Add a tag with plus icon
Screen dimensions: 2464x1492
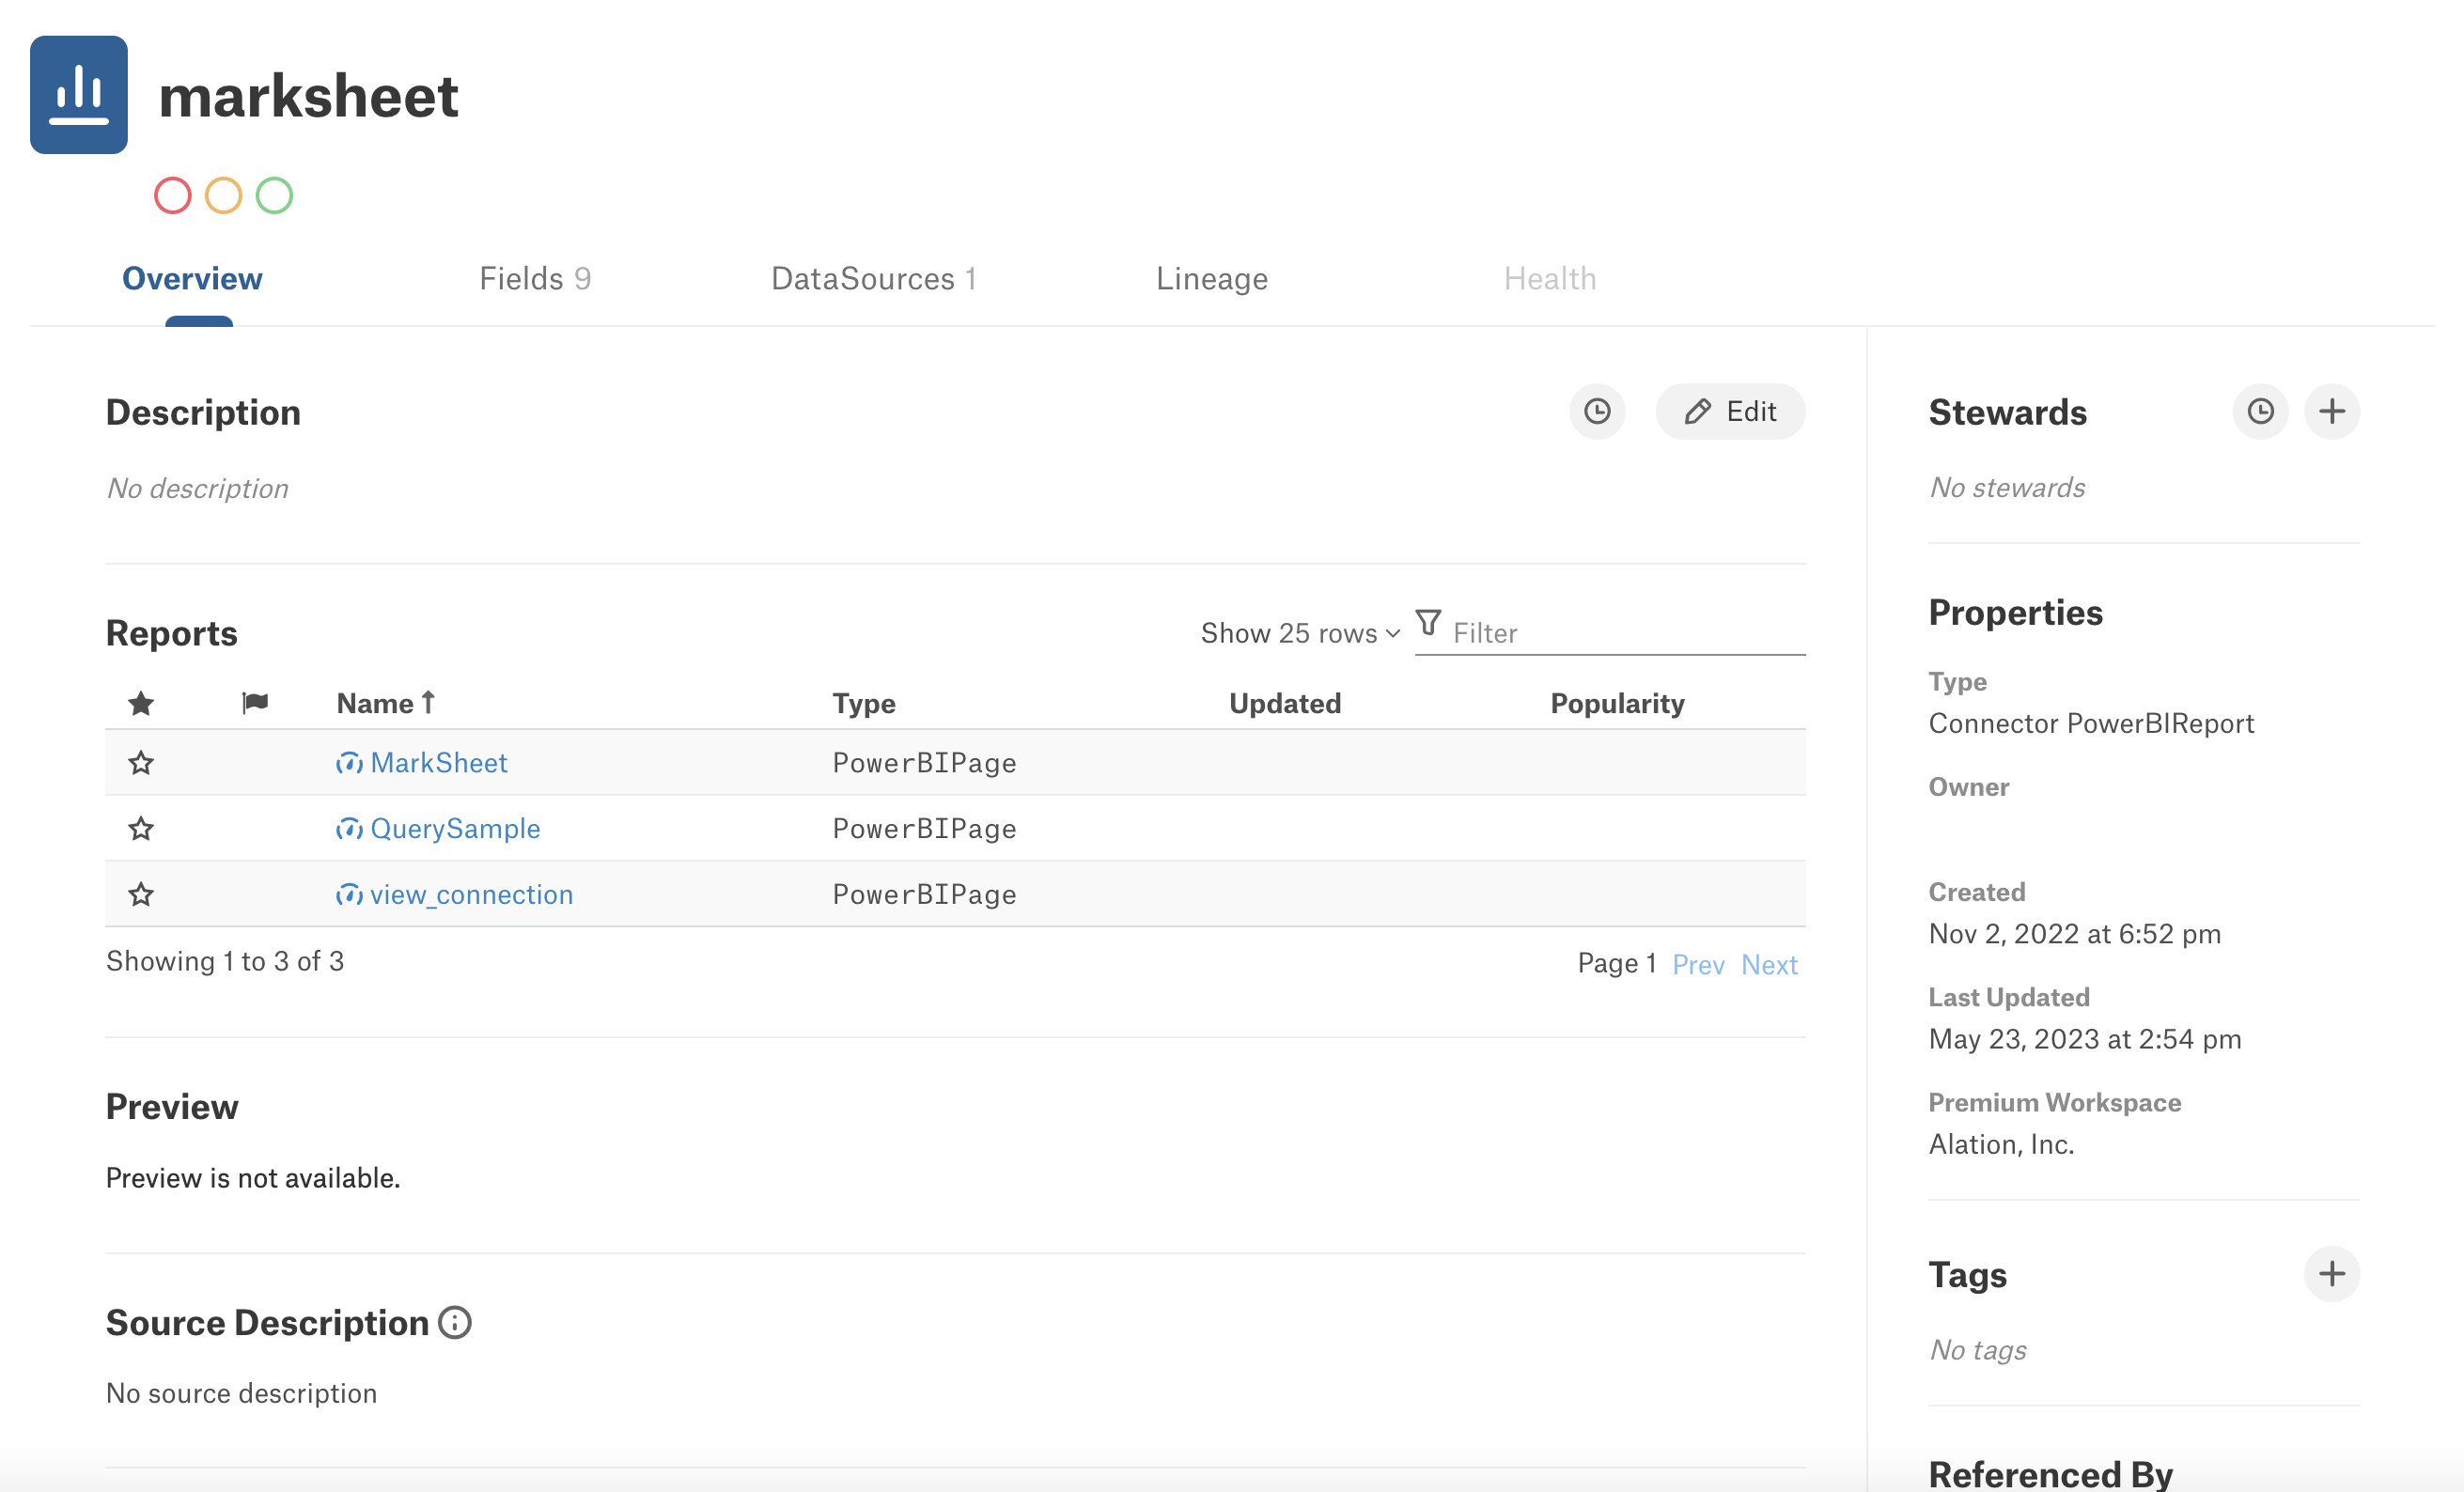2332,1273
